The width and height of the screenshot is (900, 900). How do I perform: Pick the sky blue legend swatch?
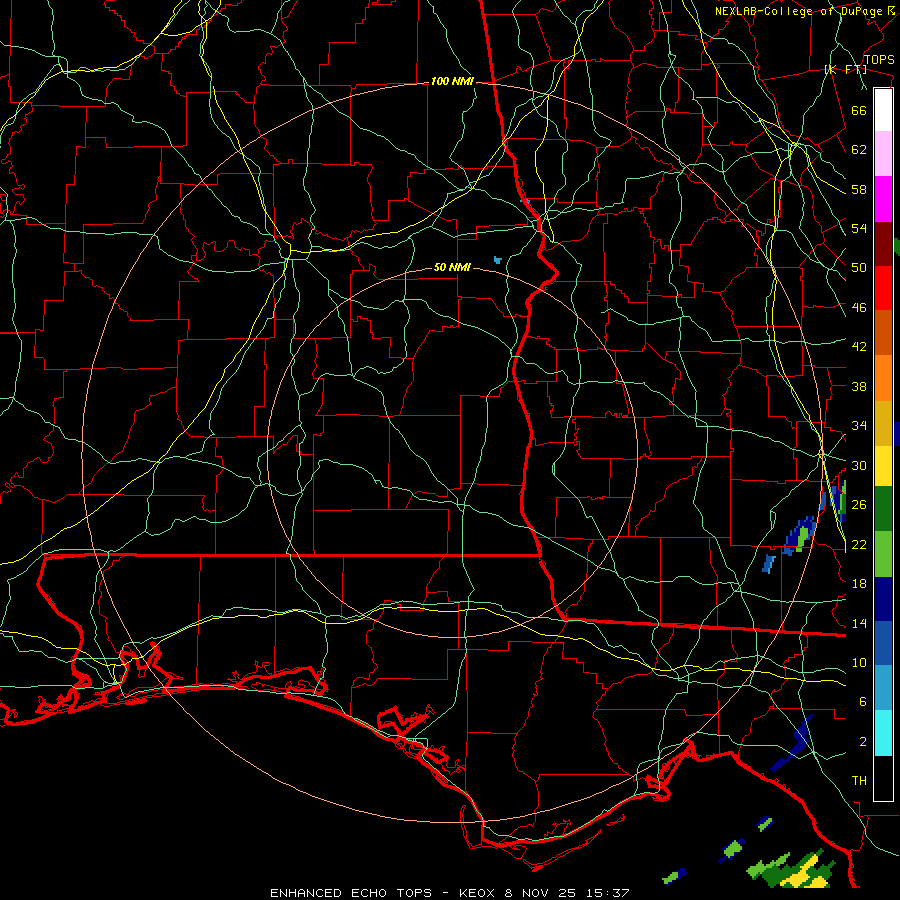coord(883,688)
